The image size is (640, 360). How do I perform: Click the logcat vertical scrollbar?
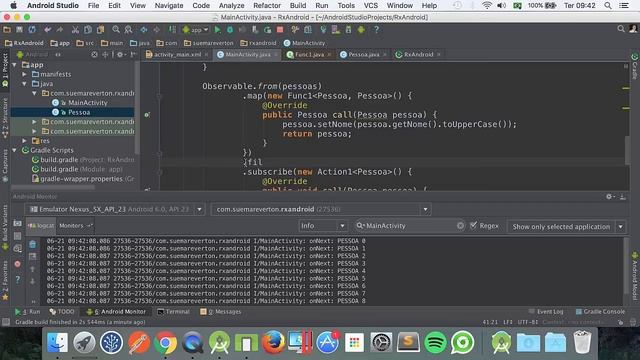click(x=627, y=267)
